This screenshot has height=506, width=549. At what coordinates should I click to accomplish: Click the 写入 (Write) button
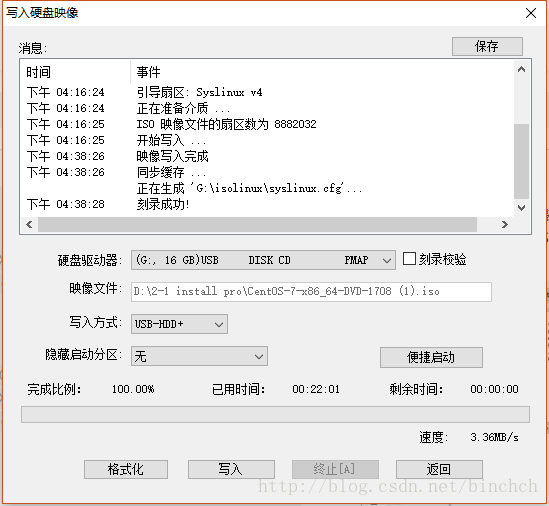231,469
